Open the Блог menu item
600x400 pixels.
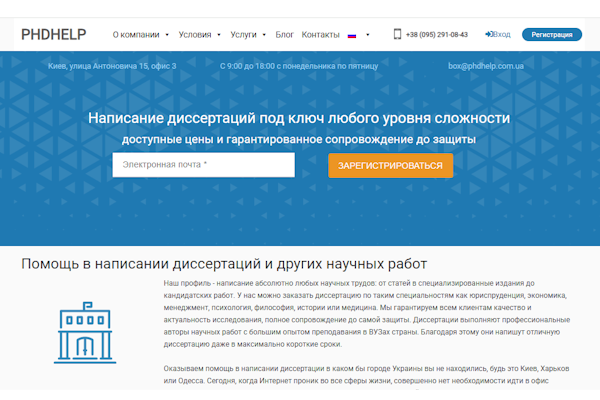[x=284, y=35]
